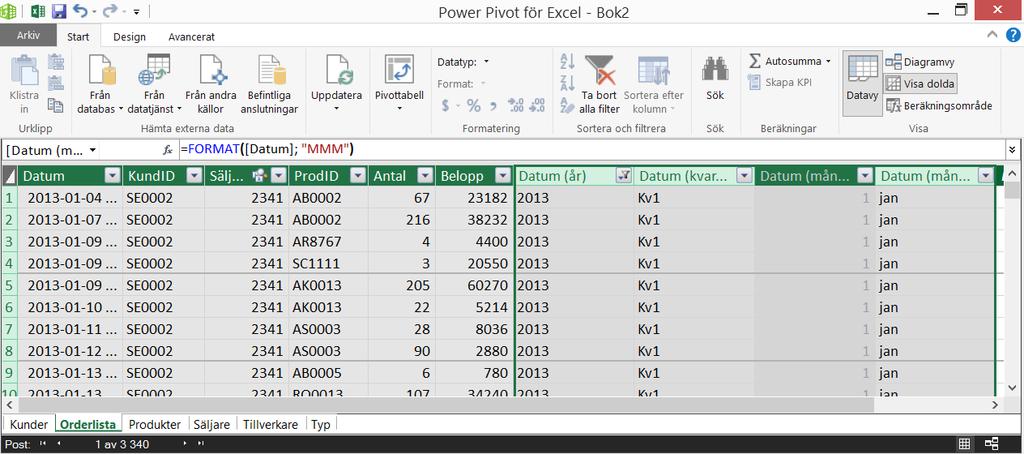
Task: Select the Kunder sheet tab
Action: [29, 425]
